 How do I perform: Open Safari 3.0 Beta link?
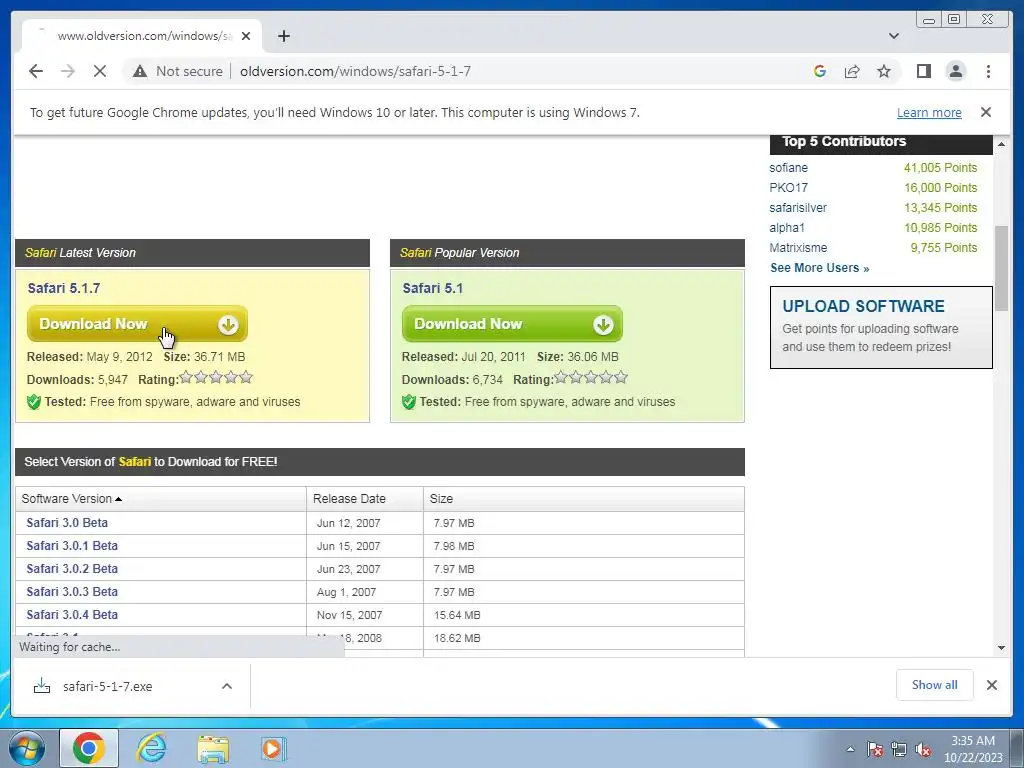coord(67,522)
